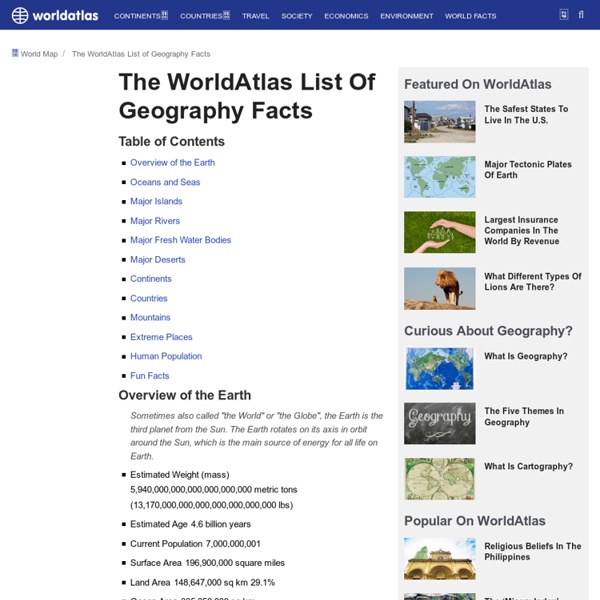Open the Continents dropdown arrow icon
Image resolution: width=600 pixels, height=600 pixels.
pyautogui.click(x=165, y=15)
